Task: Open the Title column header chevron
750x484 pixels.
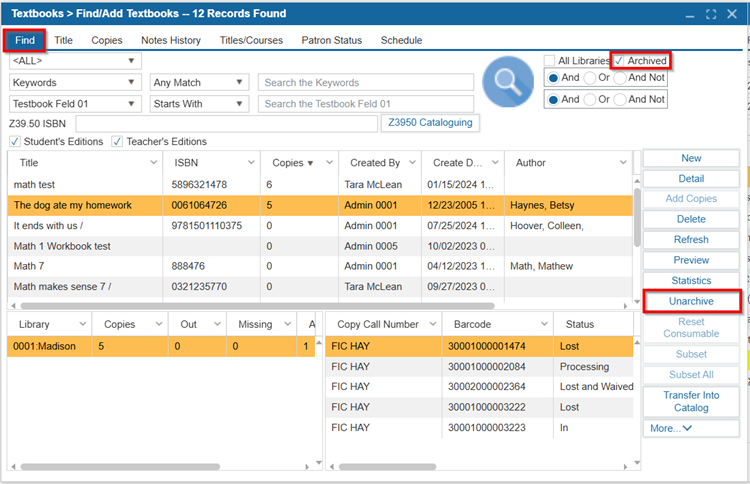Action: (x=154, y=163)
